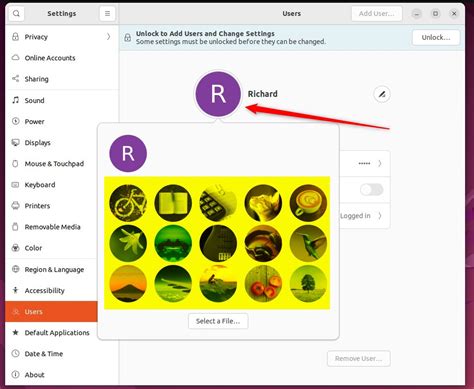Click the large purple R avatar
474x389 pixels.
point(218,94)
